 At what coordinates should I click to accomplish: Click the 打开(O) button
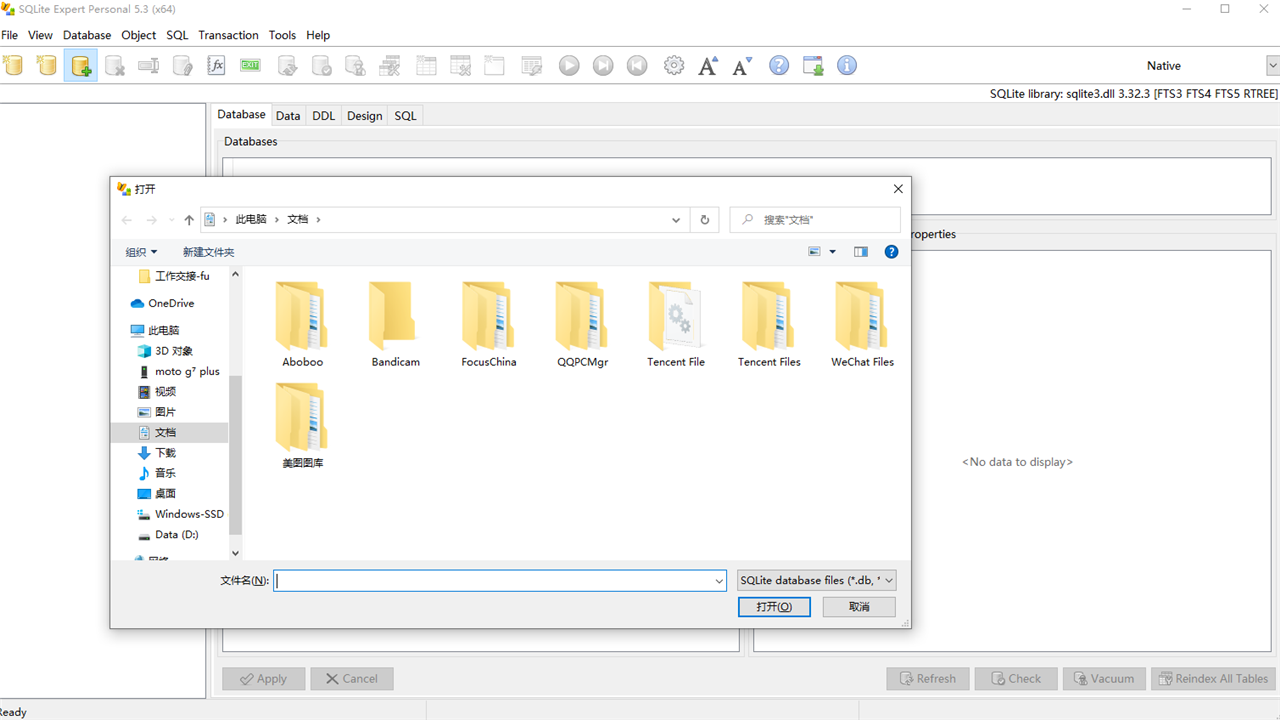(774, 606)
